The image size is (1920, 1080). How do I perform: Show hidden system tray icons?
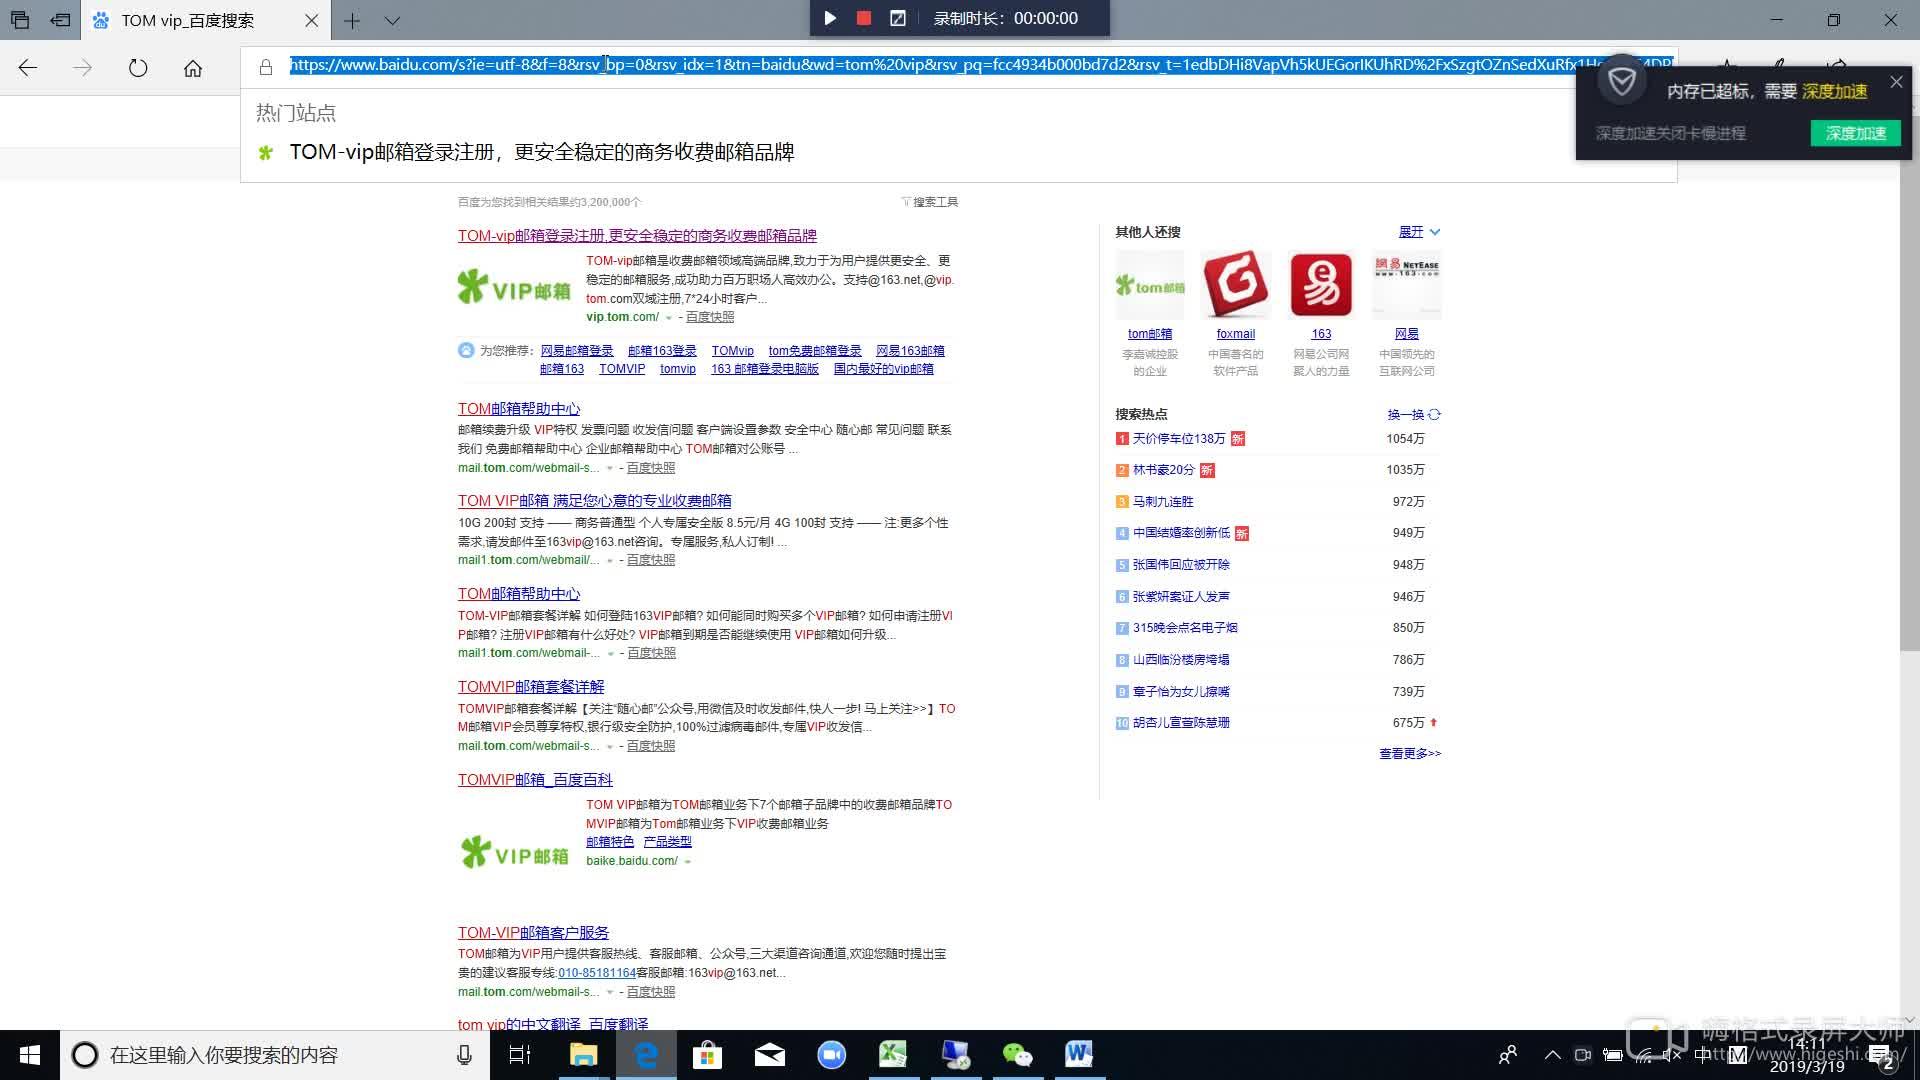click(x=1552, y=1055)
